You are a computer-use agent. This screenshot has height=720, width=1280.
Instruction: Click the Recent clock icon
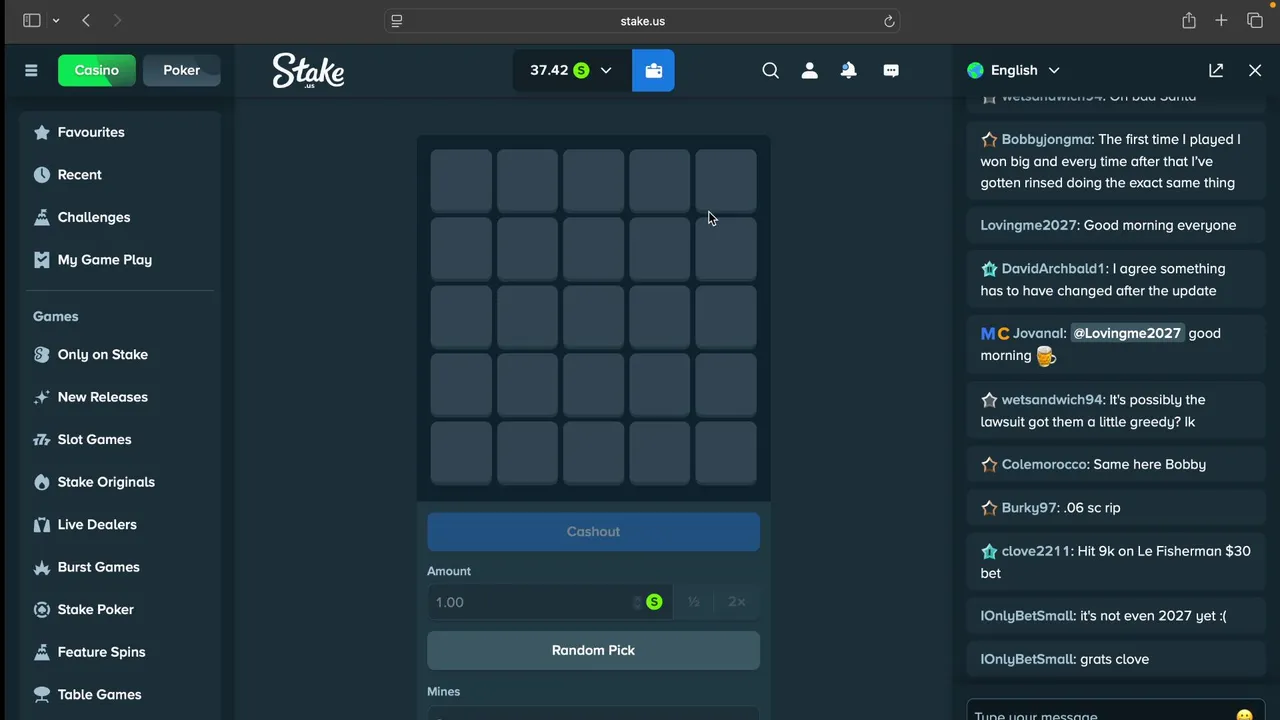pos(41,175)
